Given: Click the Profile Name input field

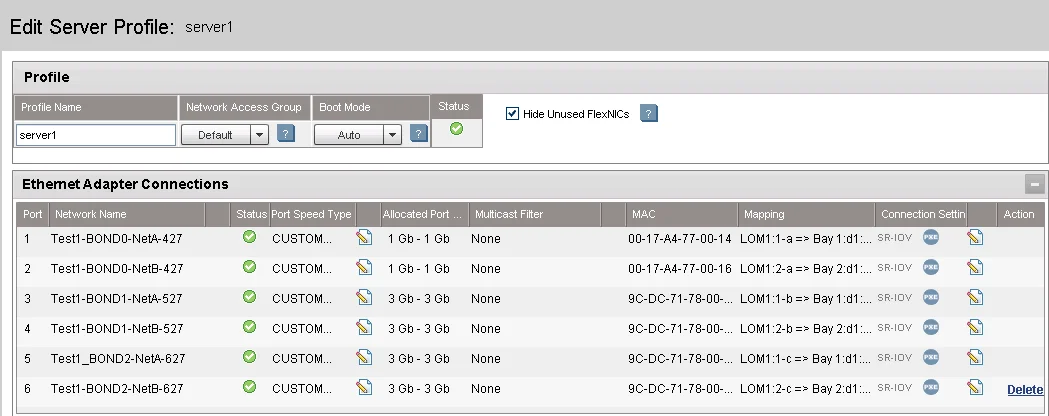Looking at the screenshot, I should (95, 135).
